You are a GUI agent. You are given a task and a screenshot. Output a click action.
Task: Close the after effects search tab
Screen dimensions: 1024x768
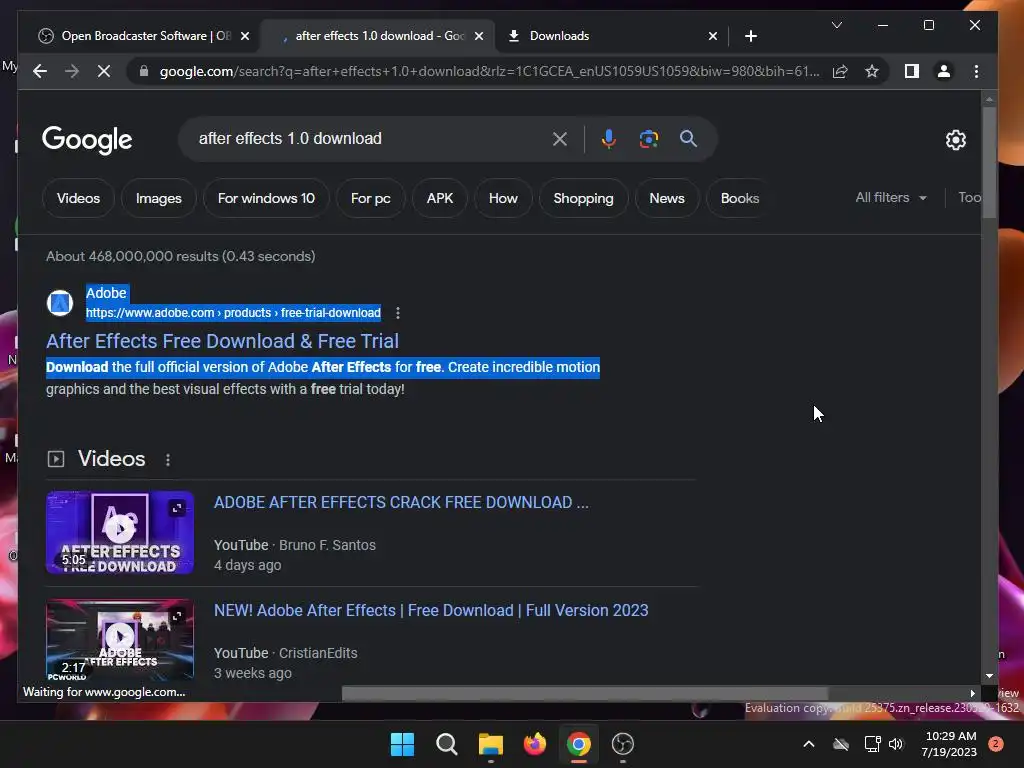[479, 36]
